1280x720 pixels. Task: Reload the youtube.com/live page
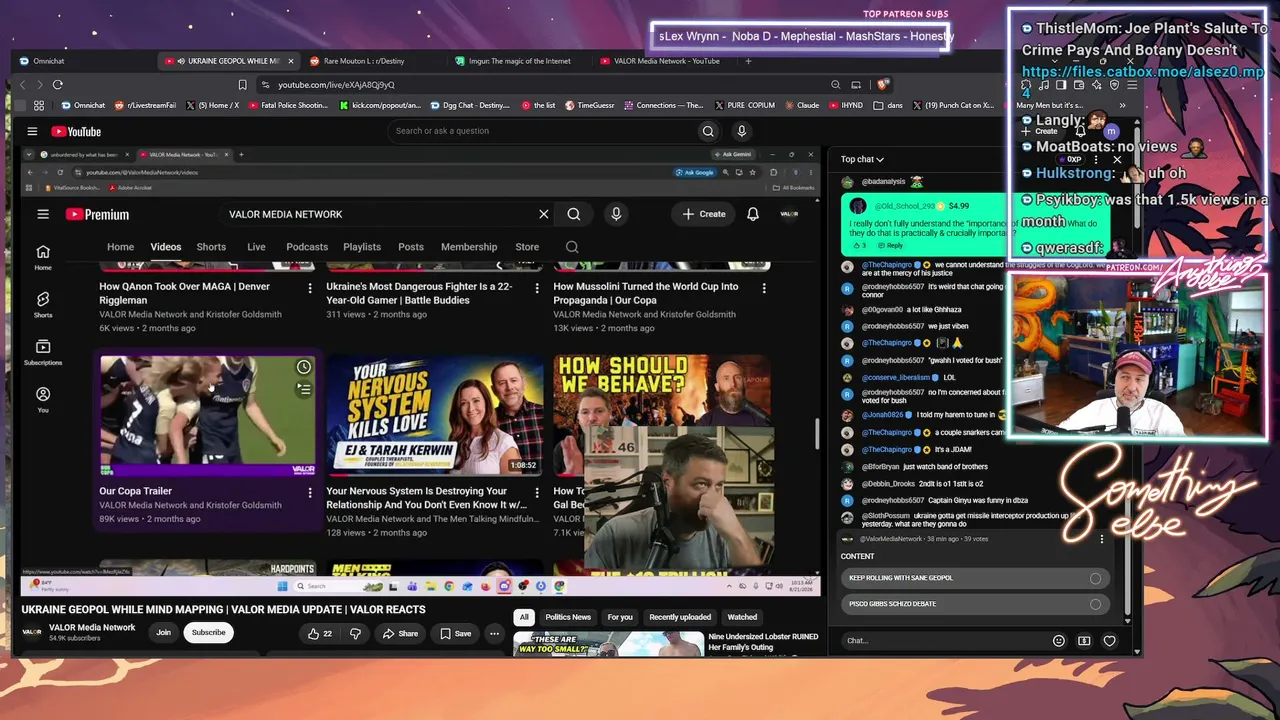[x=58, y=85]
